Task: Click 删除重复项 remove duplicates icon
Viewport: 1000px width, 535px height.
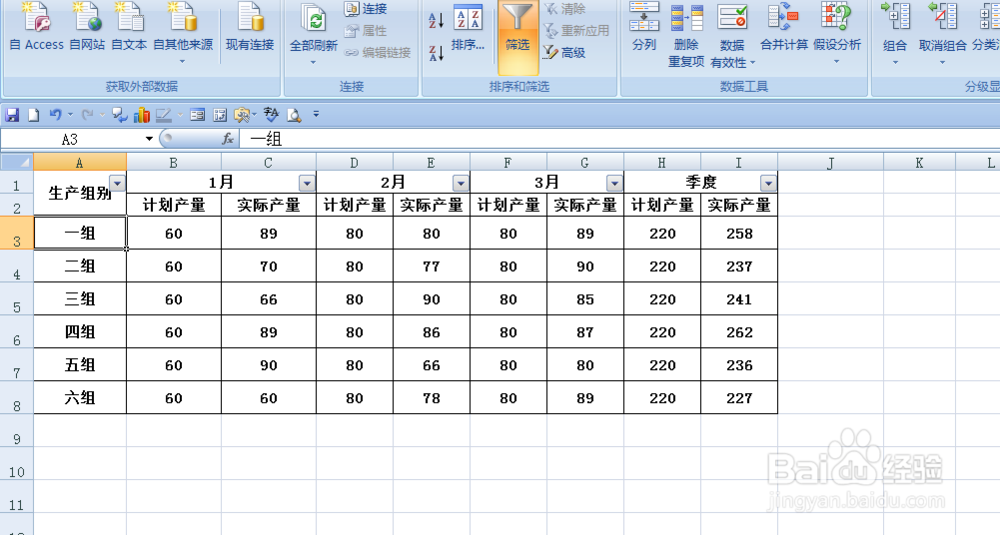Action: coord(686,34)
